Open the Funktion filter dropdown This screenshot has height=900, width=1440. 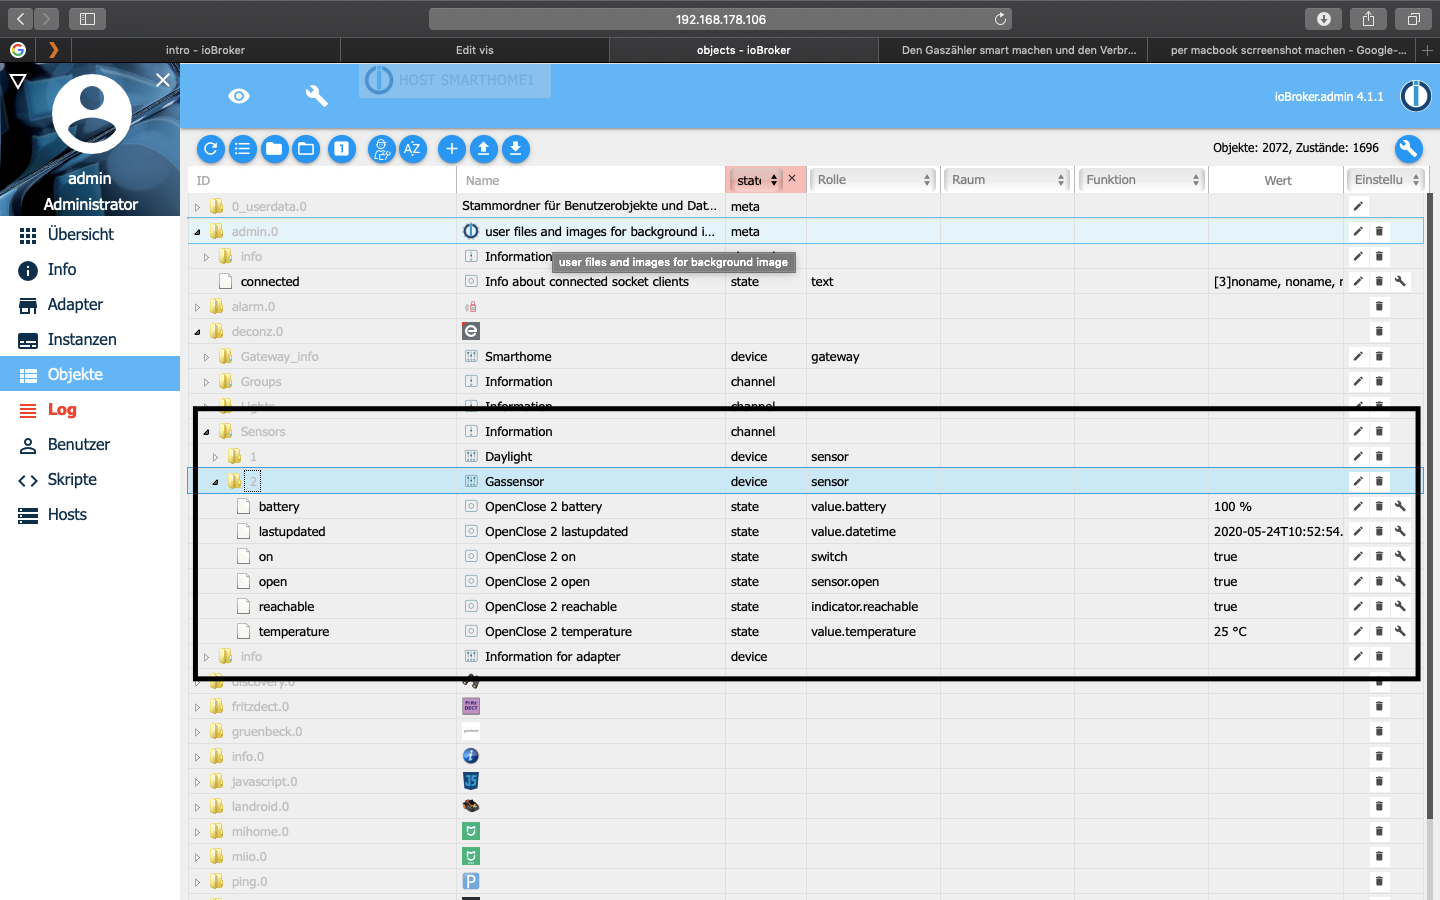(x=1142, y=180)
